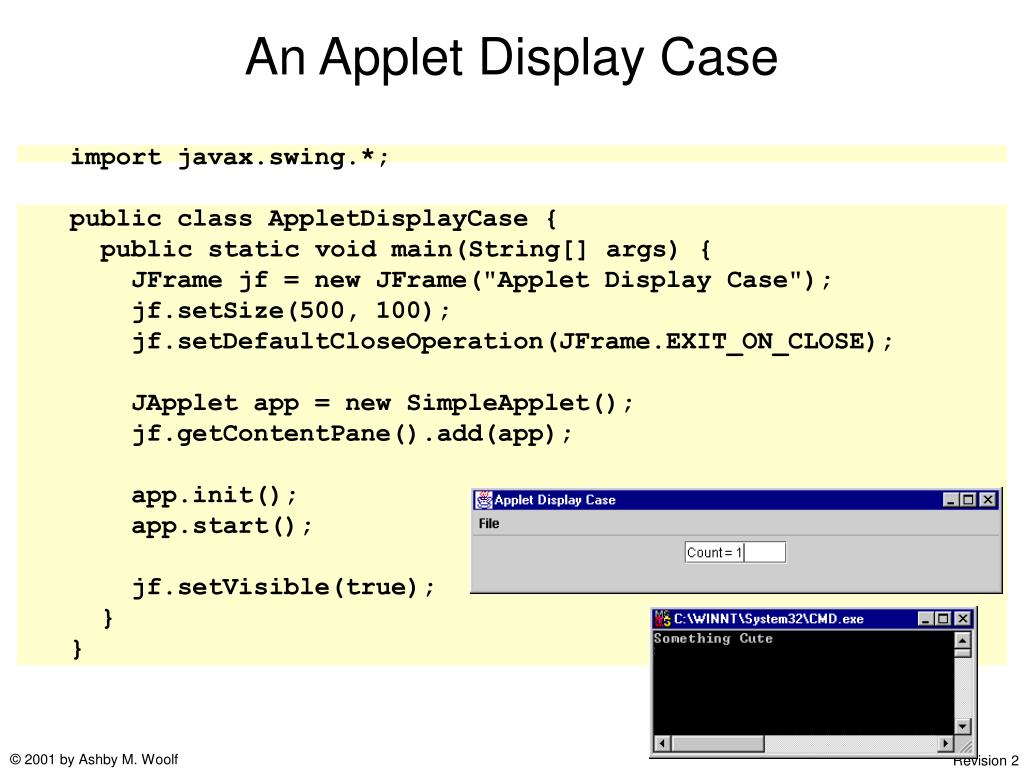The height and width of the screenshot is (768, 1024).
Task: Click the Java icon in Applet Display Case title bar
Action: (483, 500)
